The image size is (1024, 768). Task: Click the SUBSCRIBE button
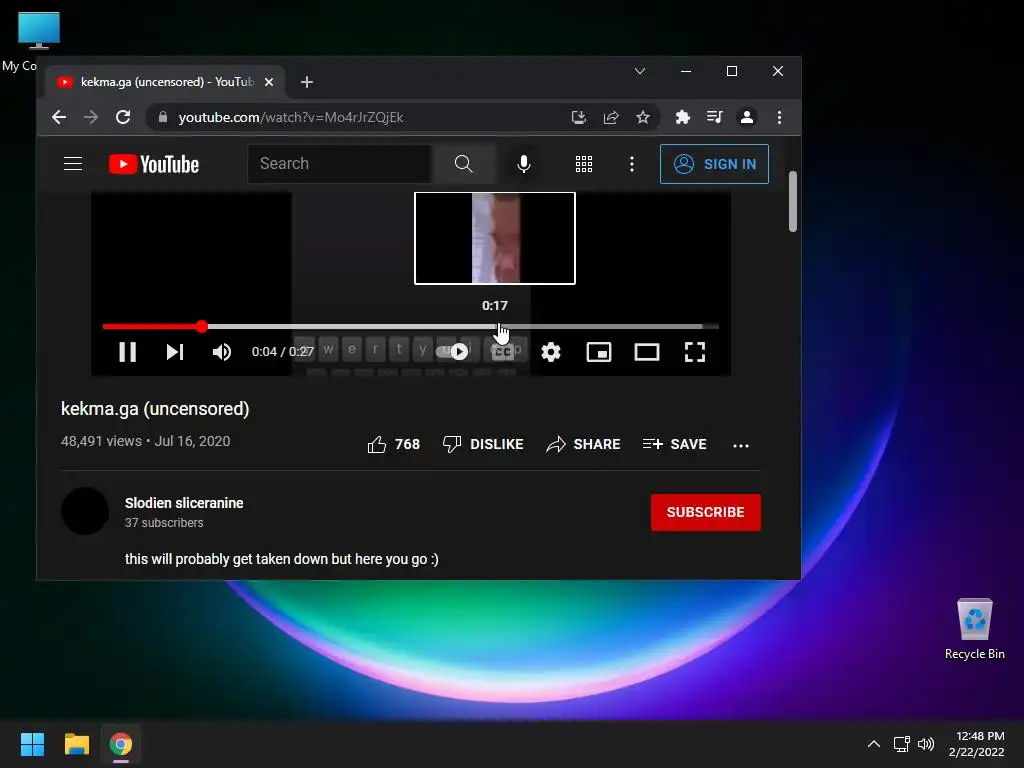tap(705, 512)
